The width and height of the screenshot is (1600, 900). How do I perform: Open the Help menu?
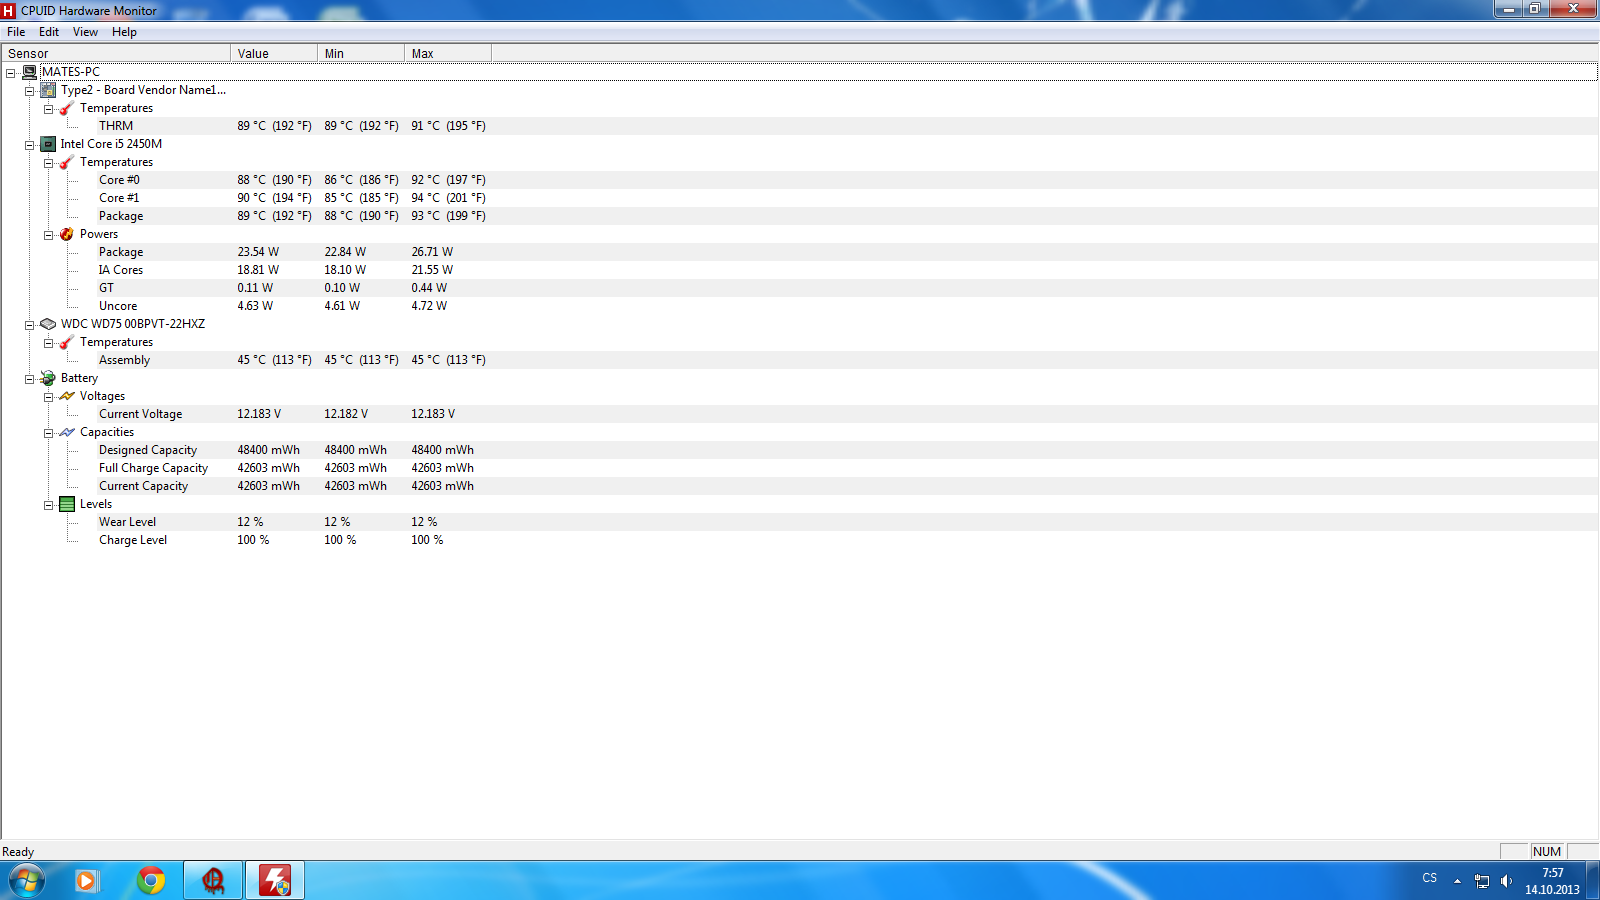[x=124, y=32]
